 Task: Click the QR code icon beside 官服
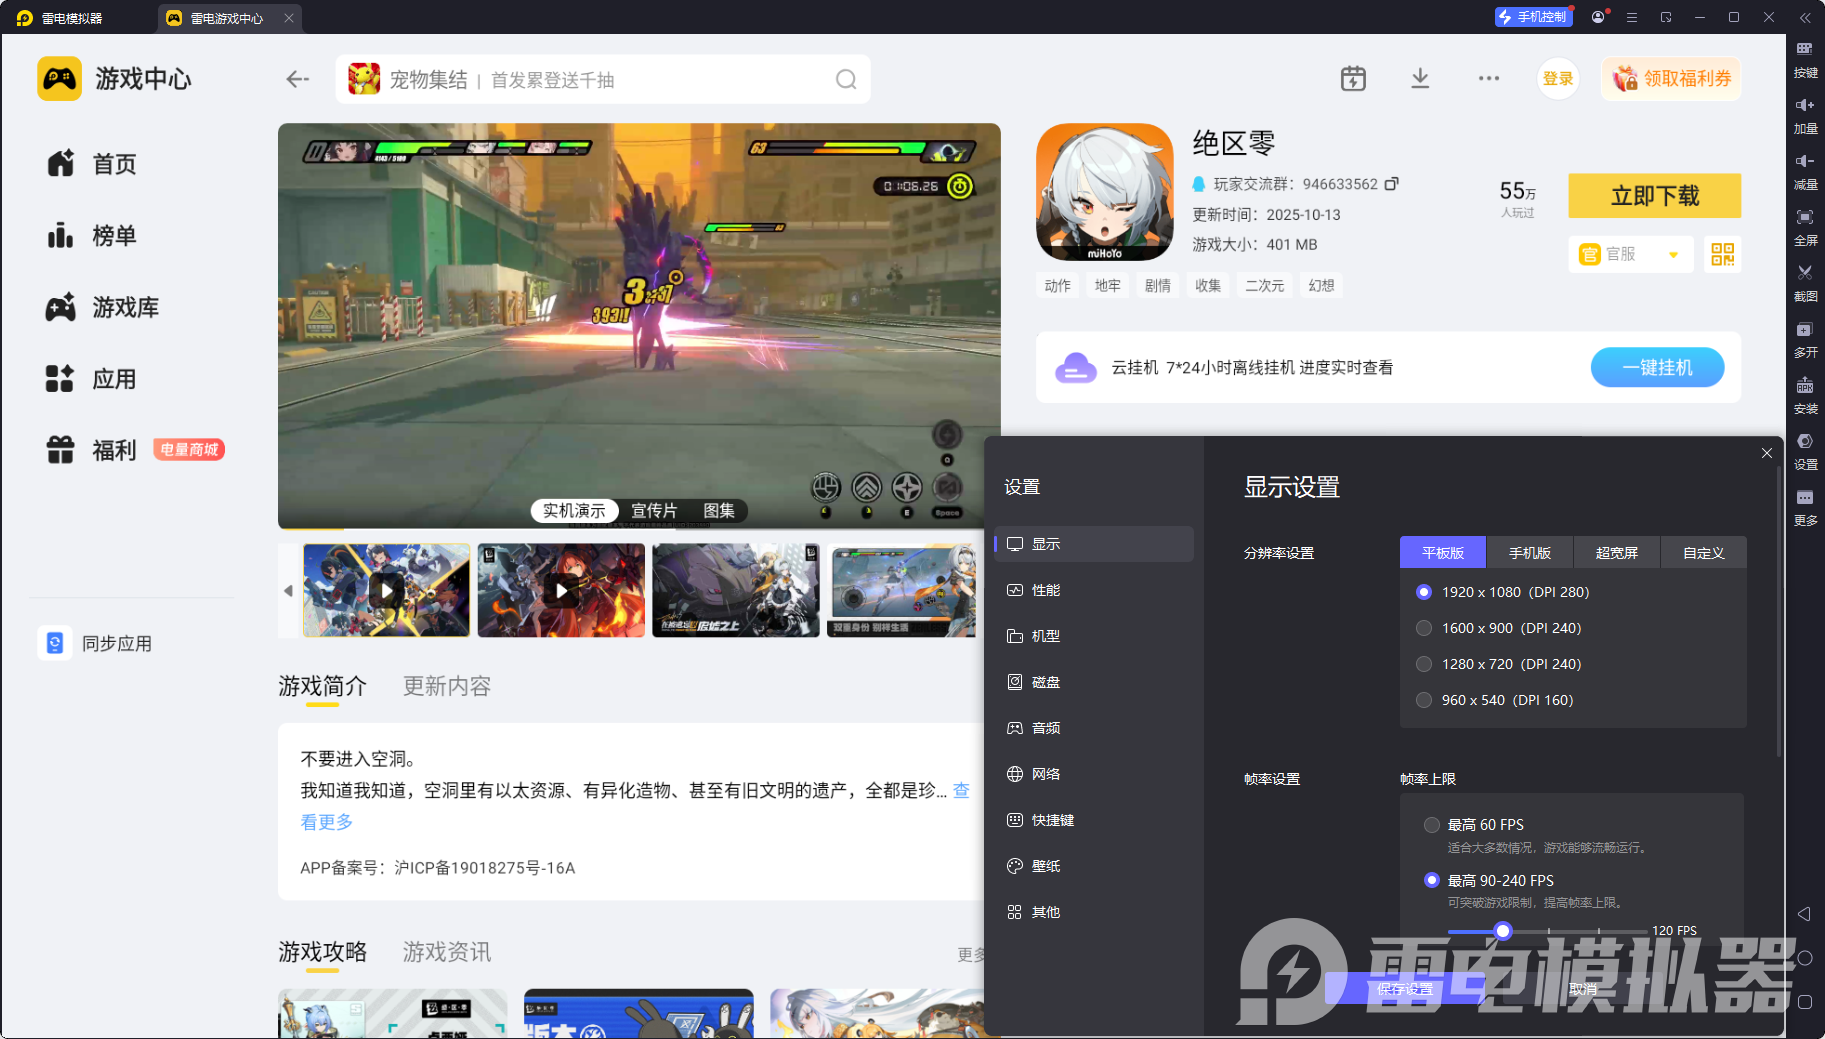coord(1722,255)
